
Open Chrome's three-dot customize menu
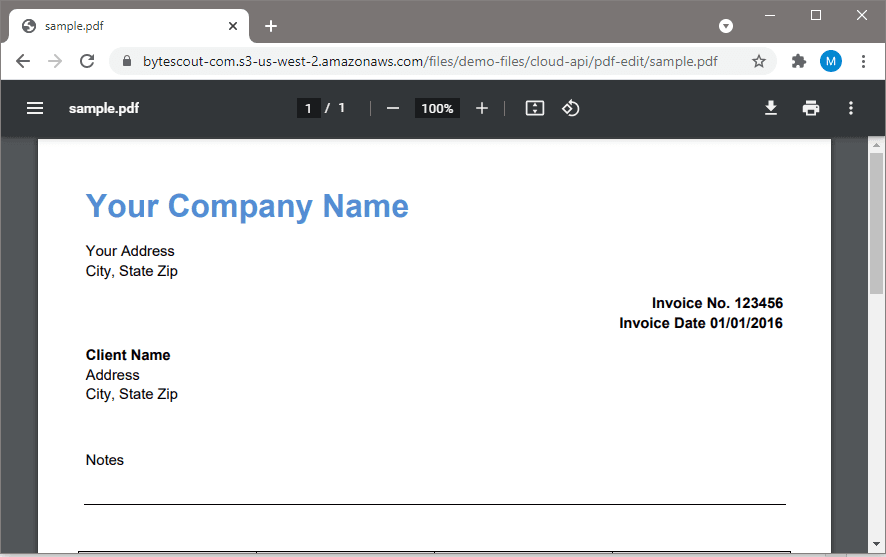click(x=864, y=61)
